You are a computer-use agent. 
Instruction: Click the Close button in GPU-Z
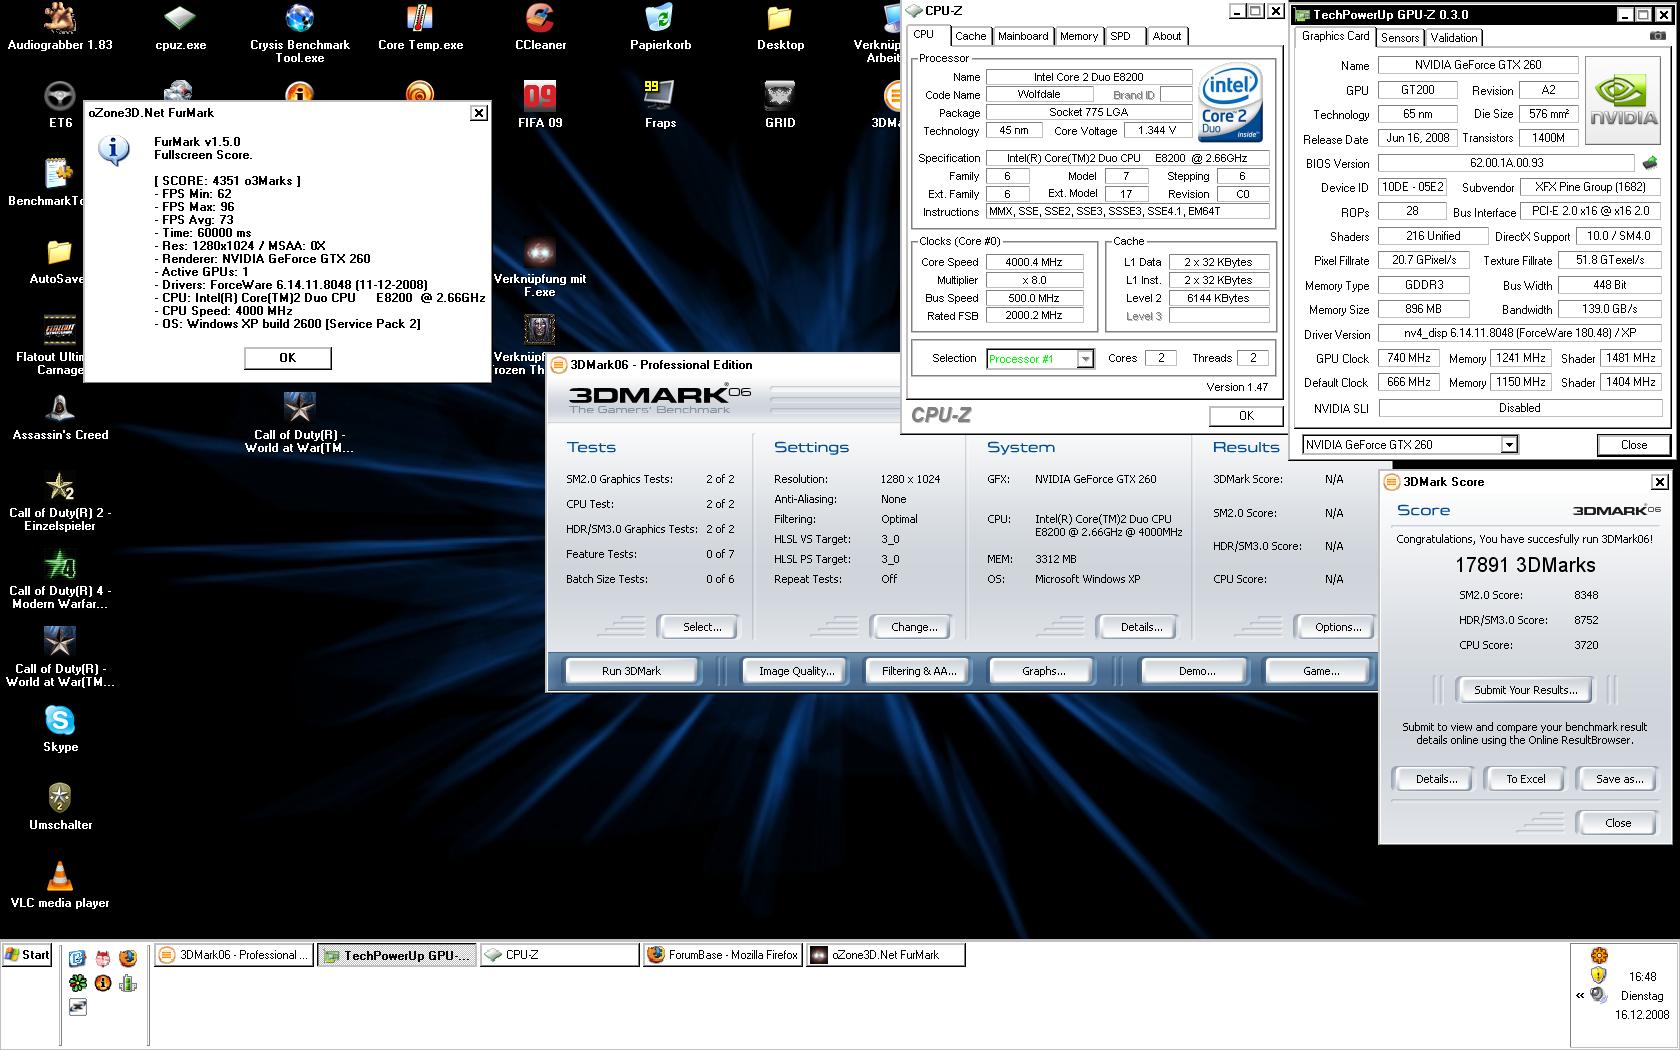[x=1634, y=445]
